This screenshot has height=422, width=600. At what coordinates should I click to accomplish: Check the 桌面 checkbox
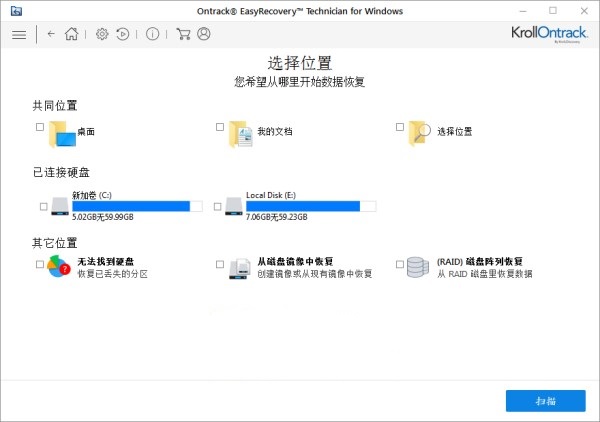click(40, 127)
